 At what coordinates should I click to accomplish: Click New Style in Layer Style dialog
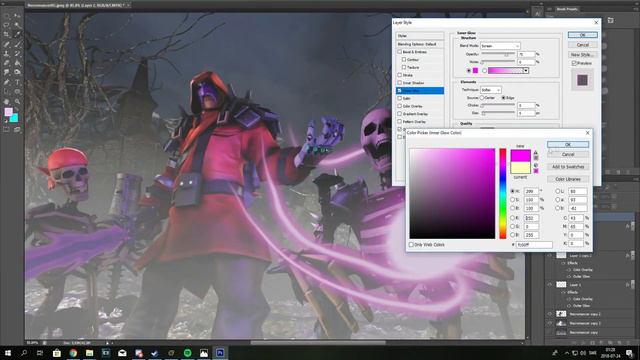click(582, 54)
